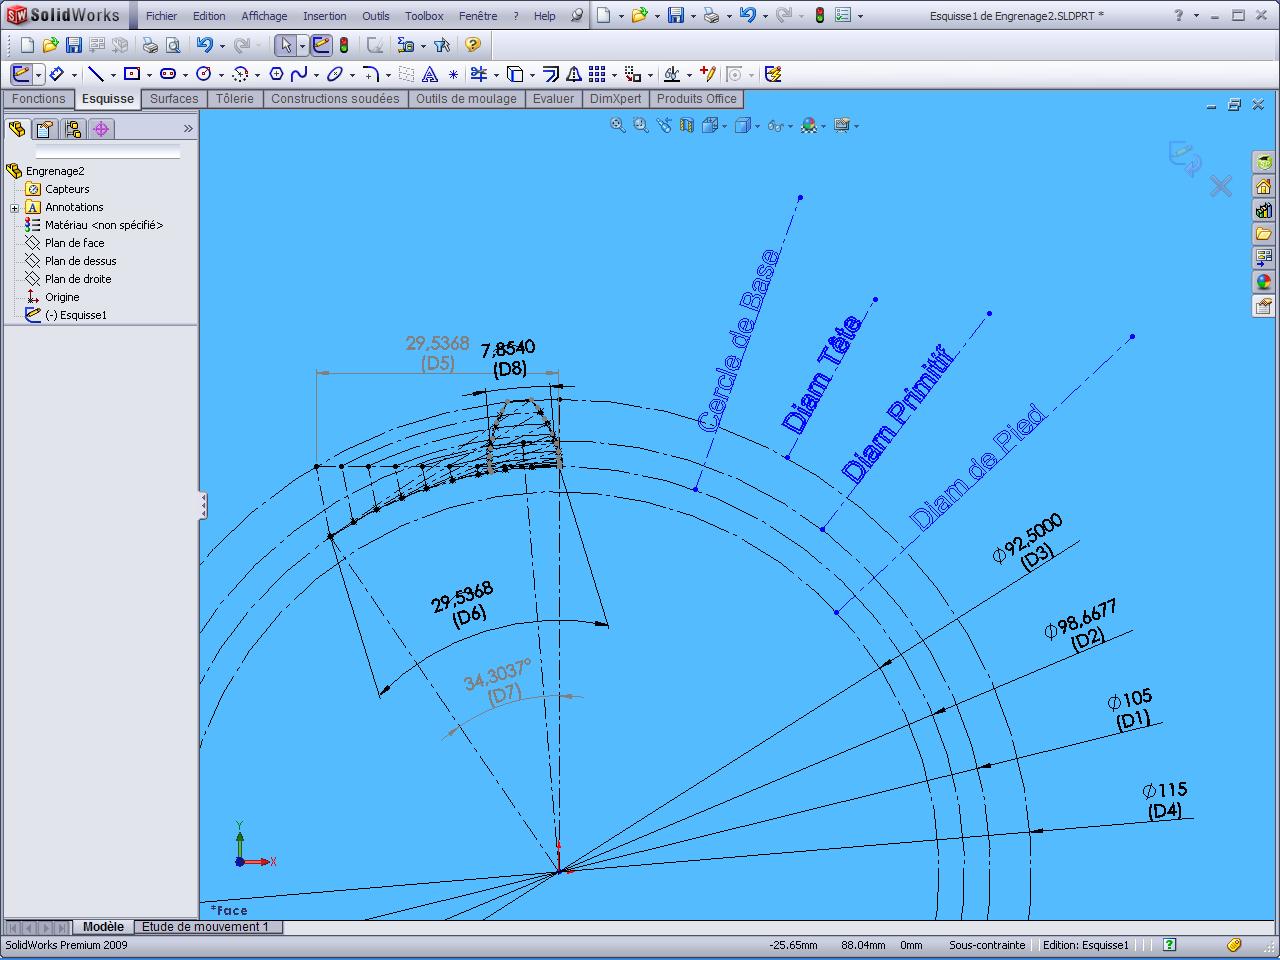The height and width of the screenshot is (960, 1280).
Task: Open the ConfigurationManager panel tab
Action: click(x=72, y=129)
